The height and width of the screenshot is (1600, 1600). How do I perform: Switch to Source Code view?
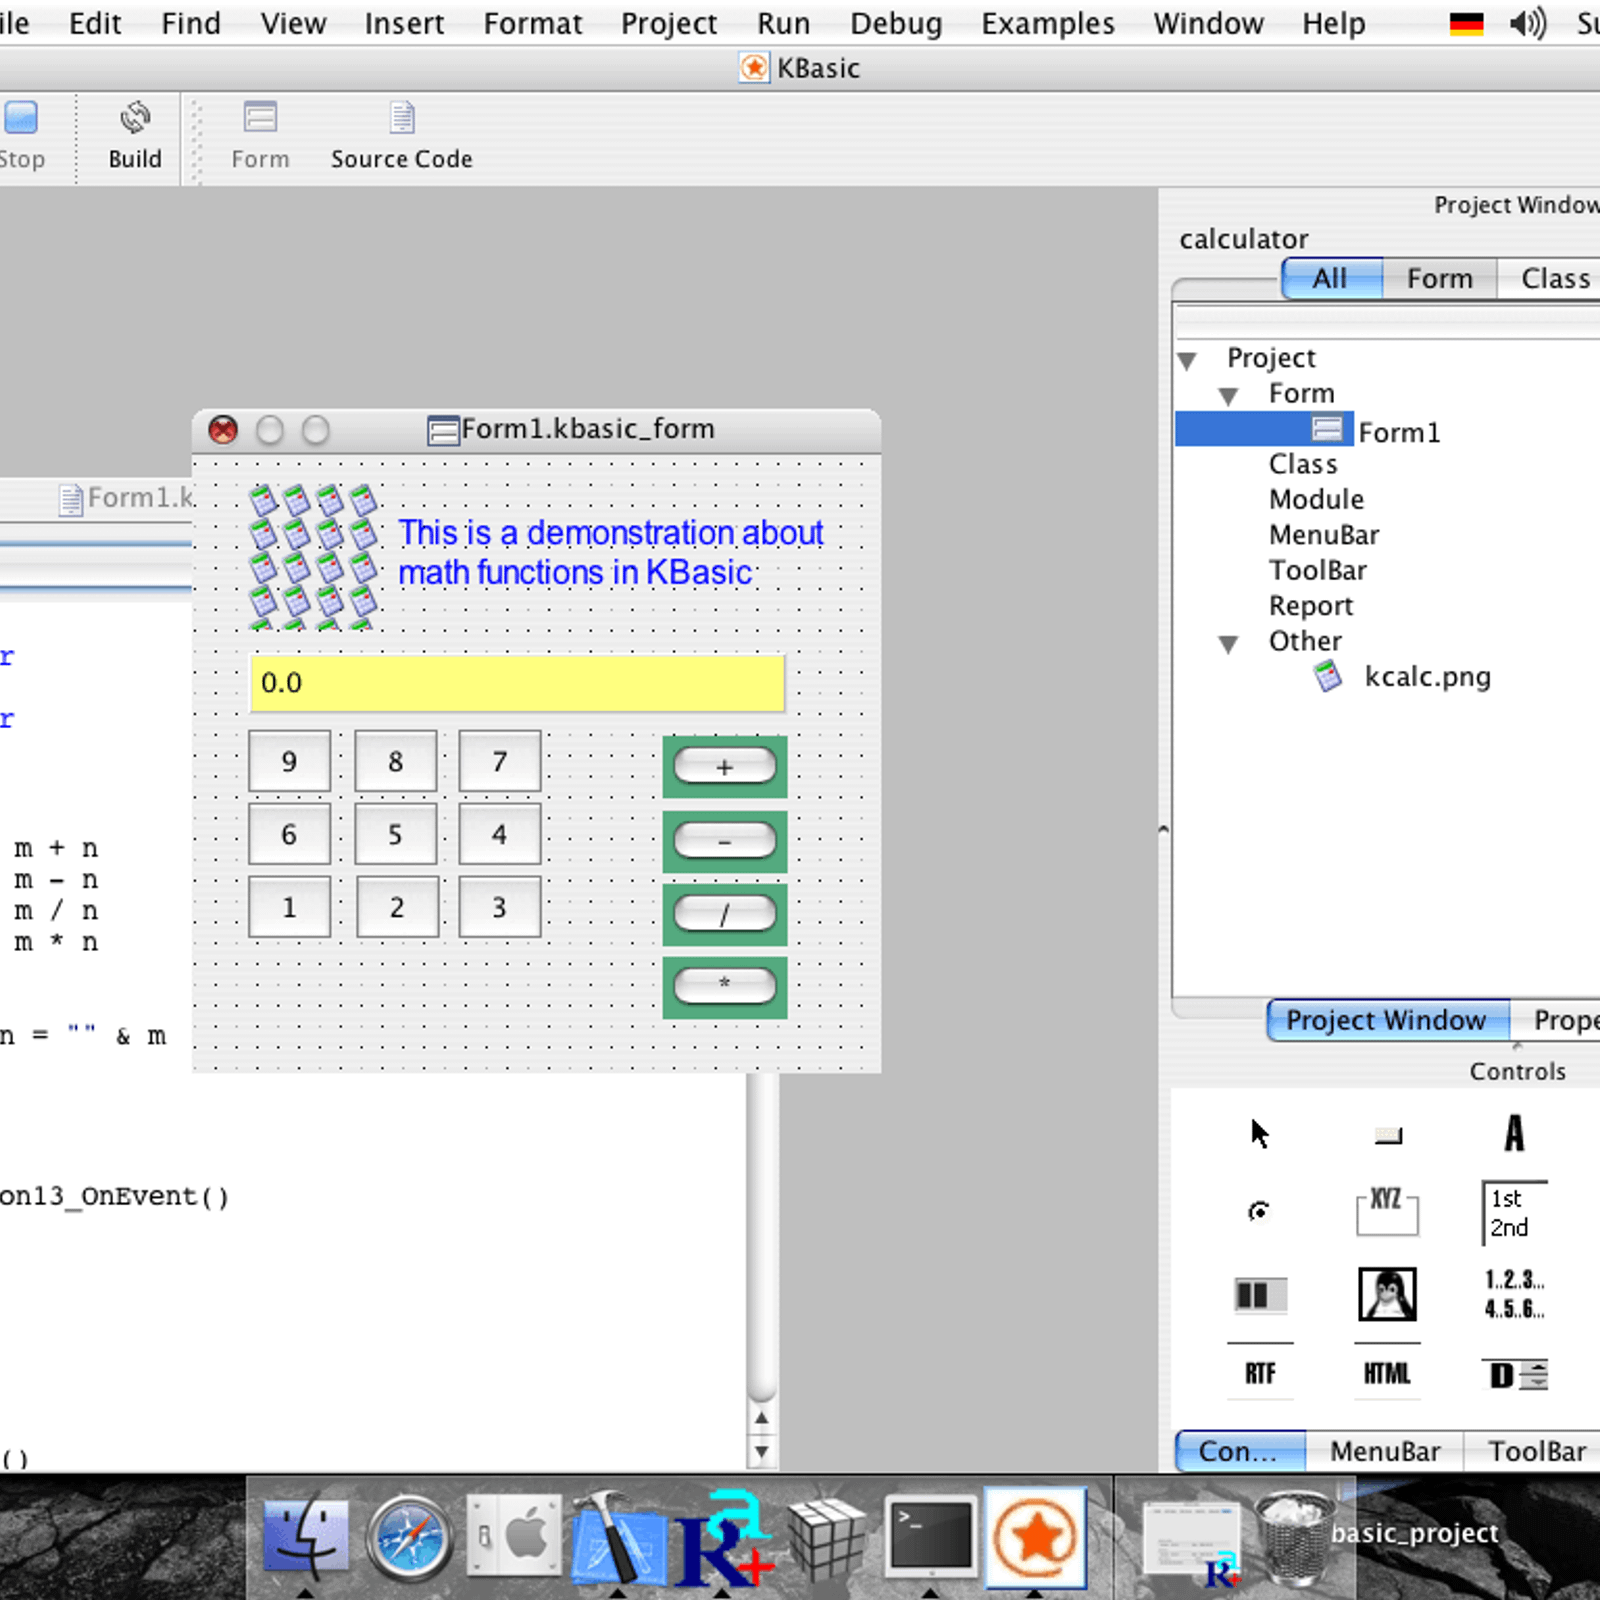click(x=401, y=136)
